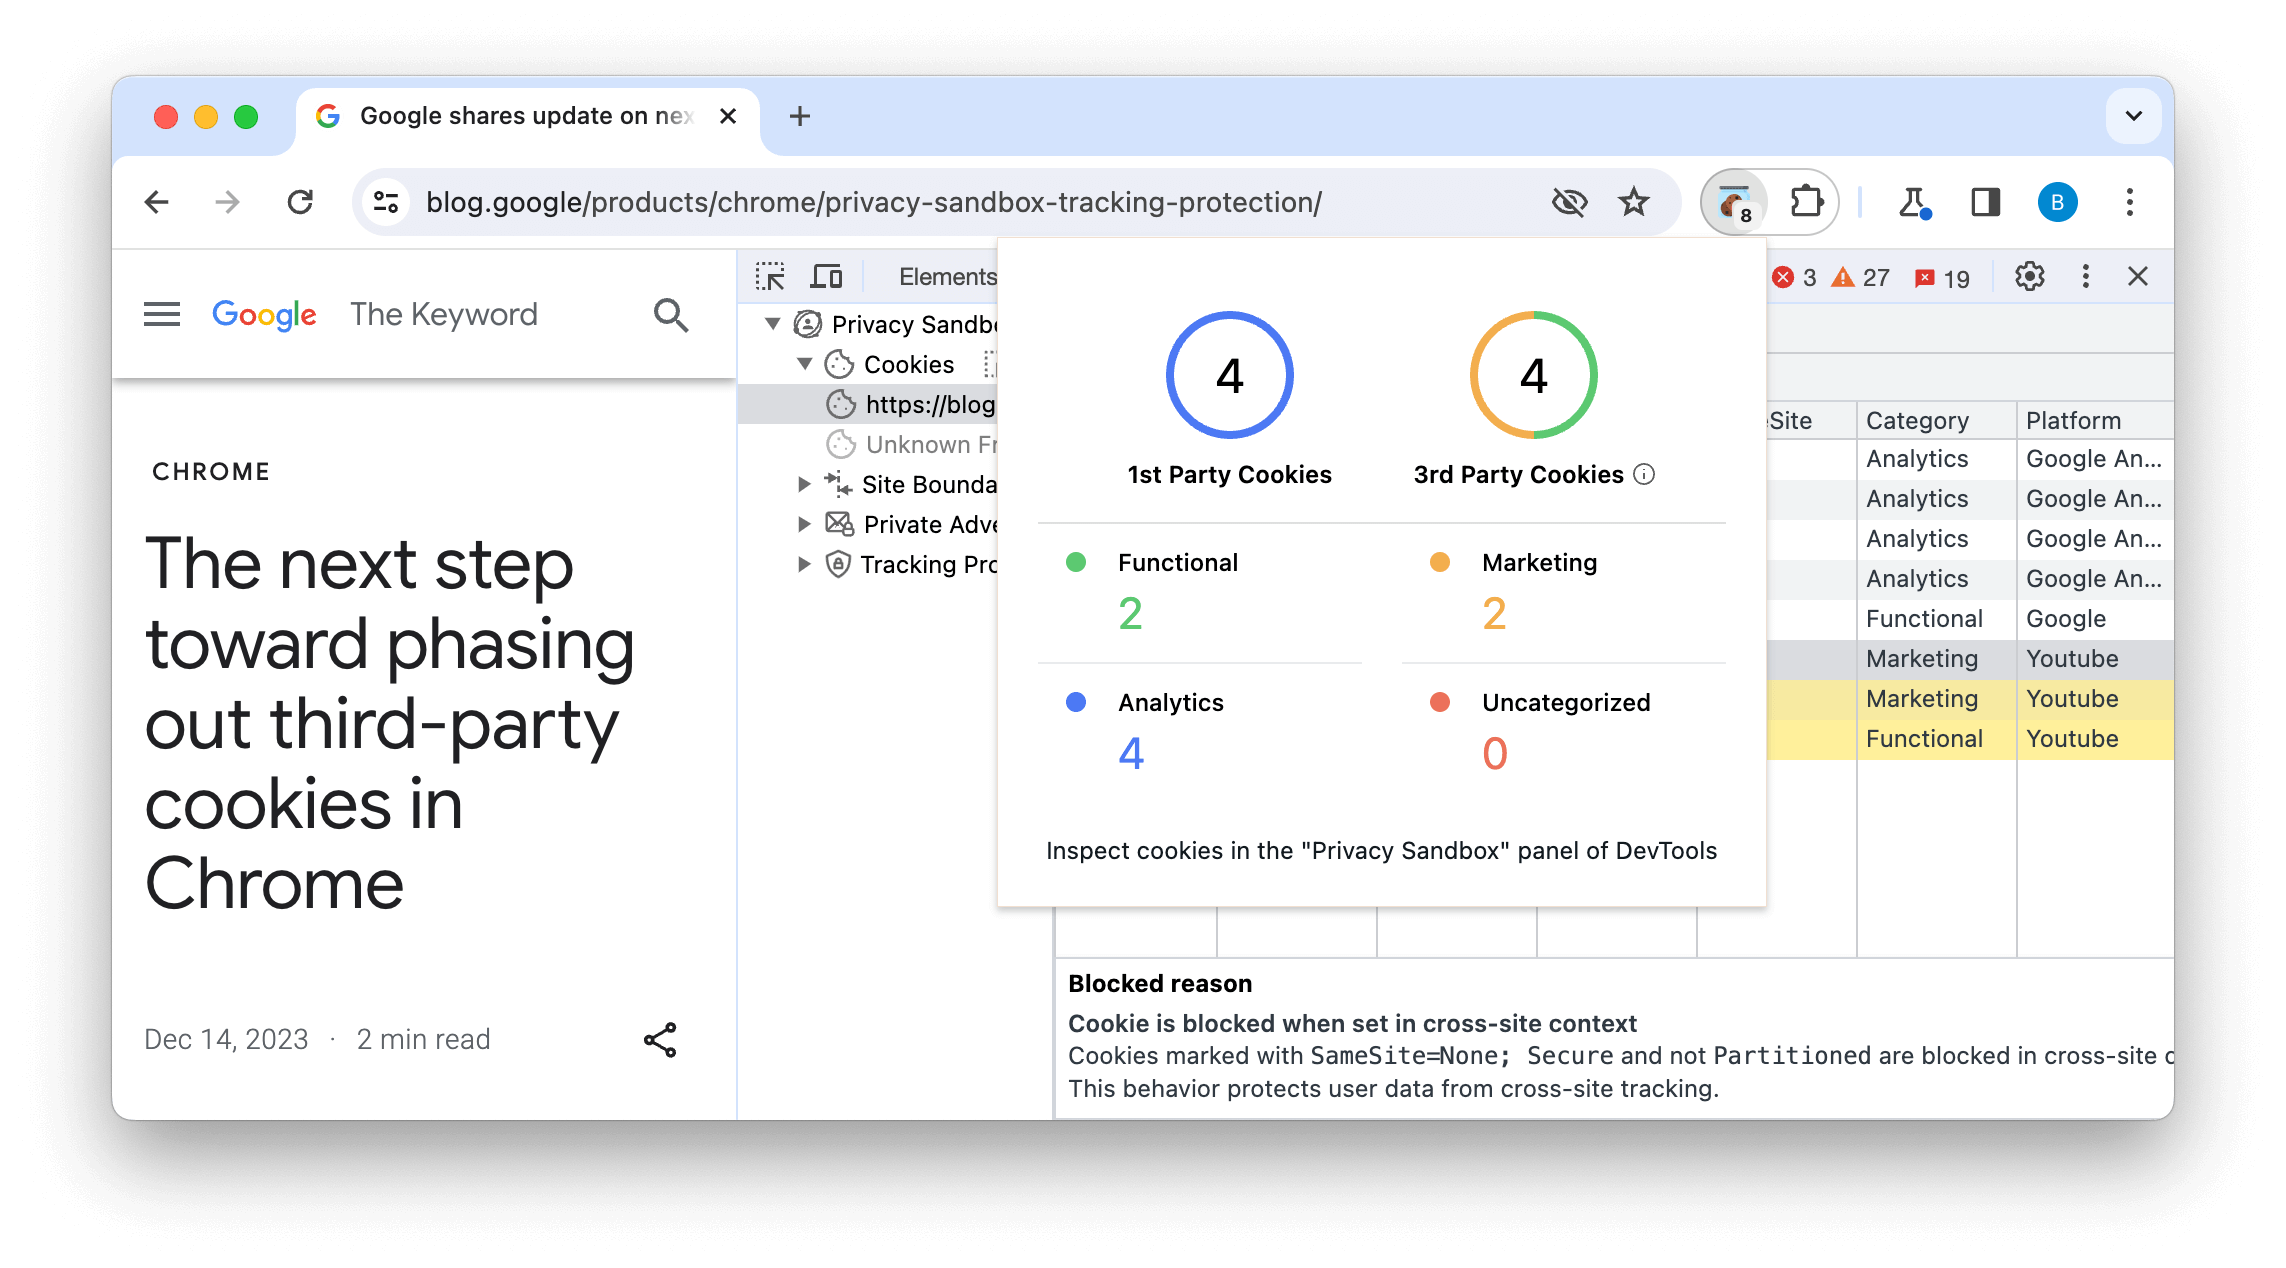
Task: Select the Elements panel tab
Action: [x=946, y=276]
